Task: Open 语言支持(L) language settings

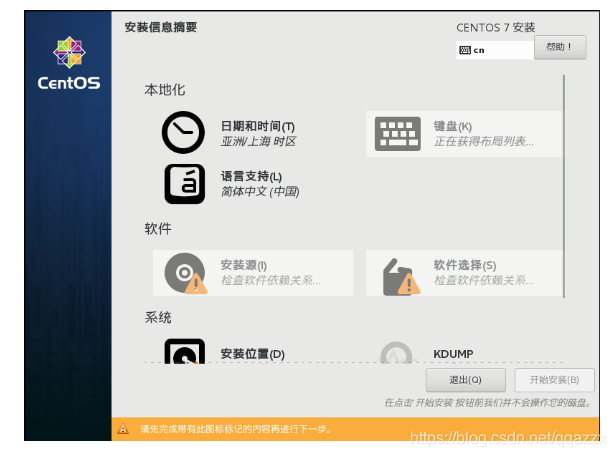Action: tap(251, 176)
